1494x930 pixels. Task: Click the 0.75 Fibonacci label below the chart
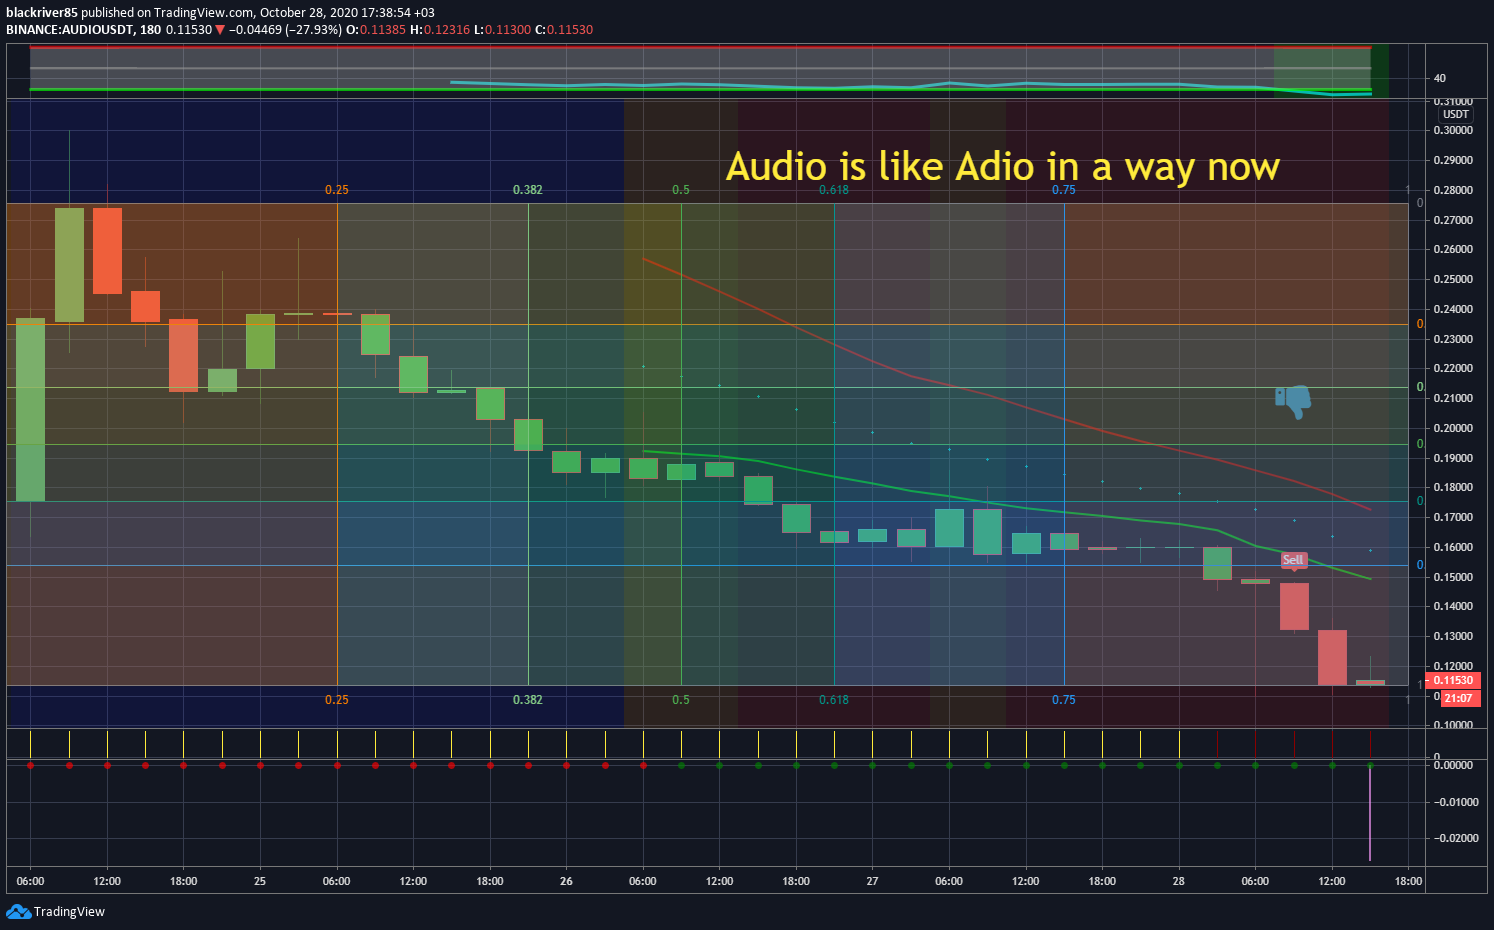[x=1064, y=700]
